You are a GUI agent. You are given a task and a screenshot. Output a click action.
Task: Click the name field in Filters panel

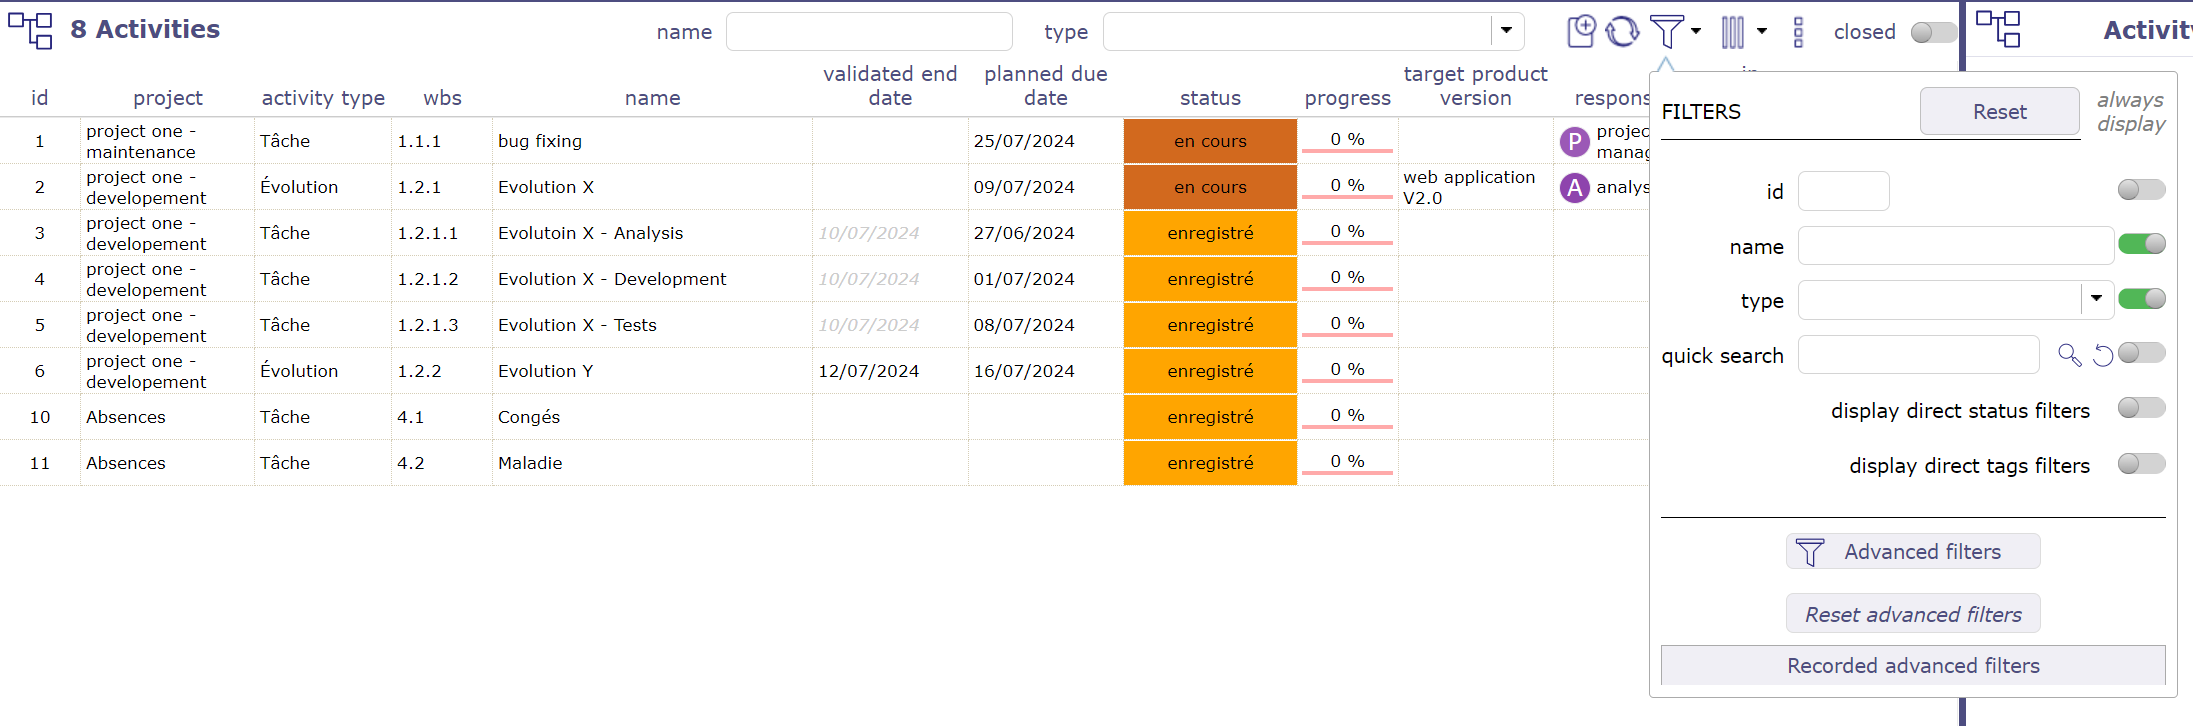(1955, 245)
